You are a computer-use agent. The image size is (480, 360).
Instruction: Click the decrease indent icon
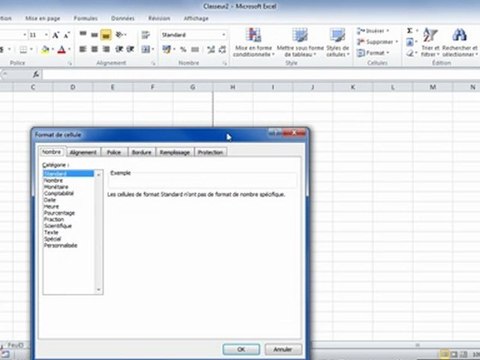(119, 49)
